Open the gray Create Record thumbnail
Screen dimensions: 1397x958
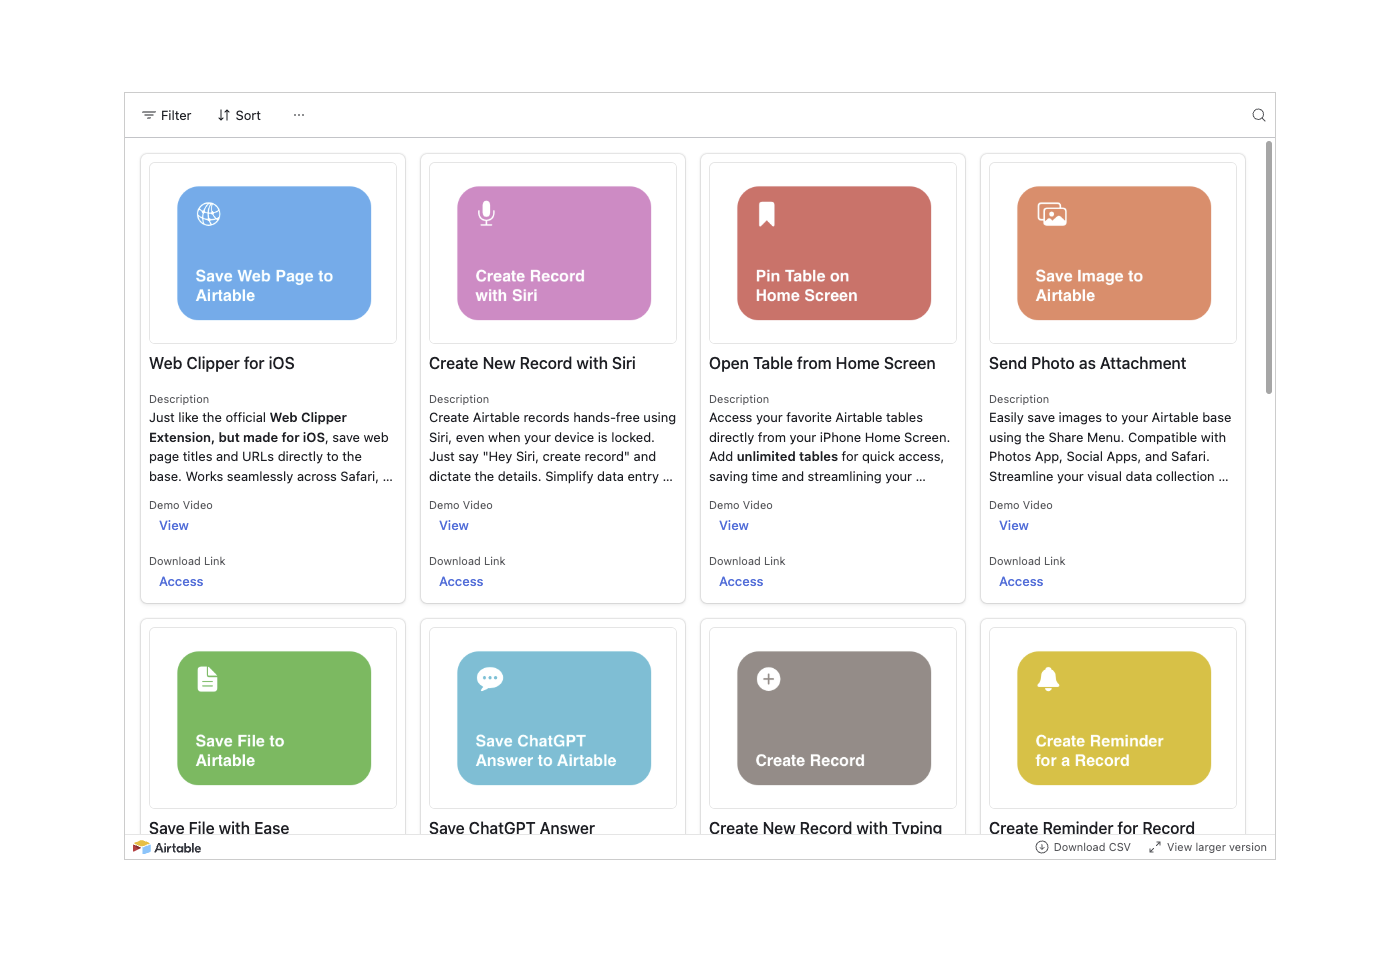click(x=834, y=718)
